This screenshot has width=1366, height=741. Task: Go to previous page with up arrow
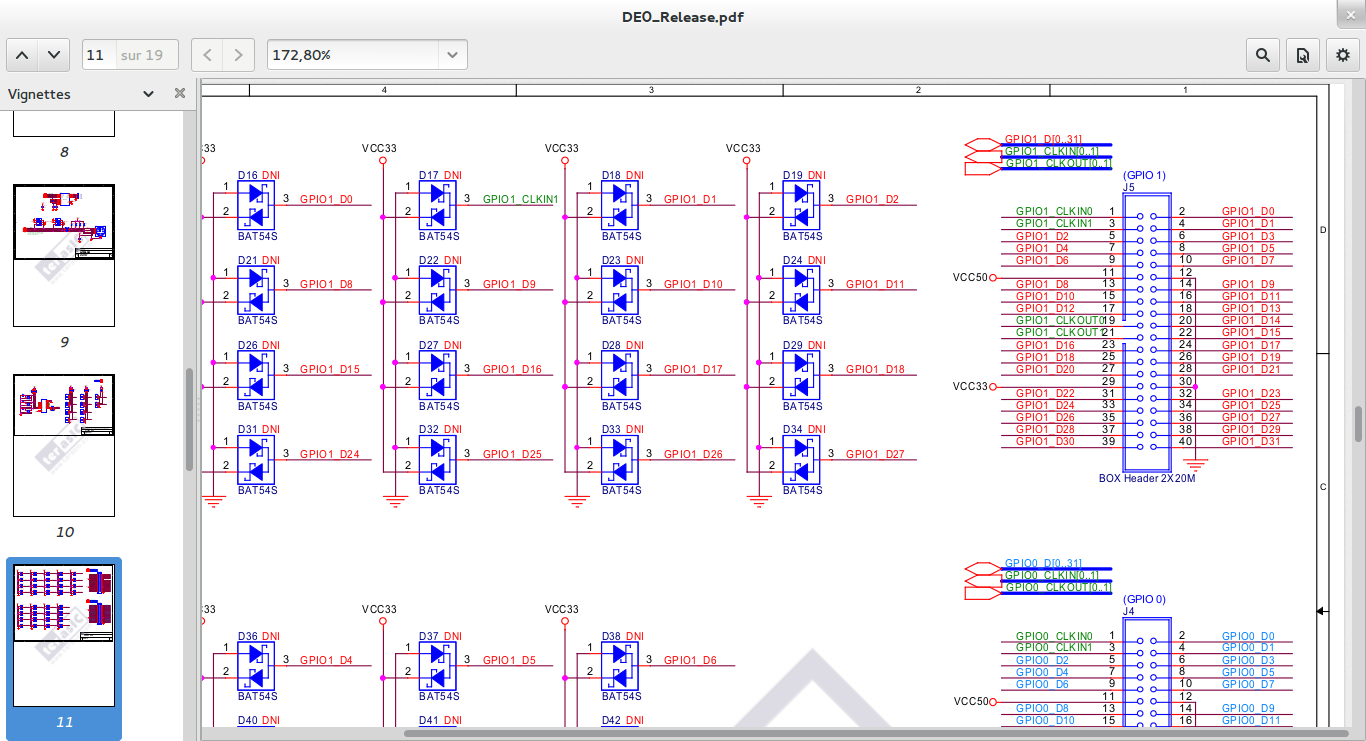(x=23, y=55)
